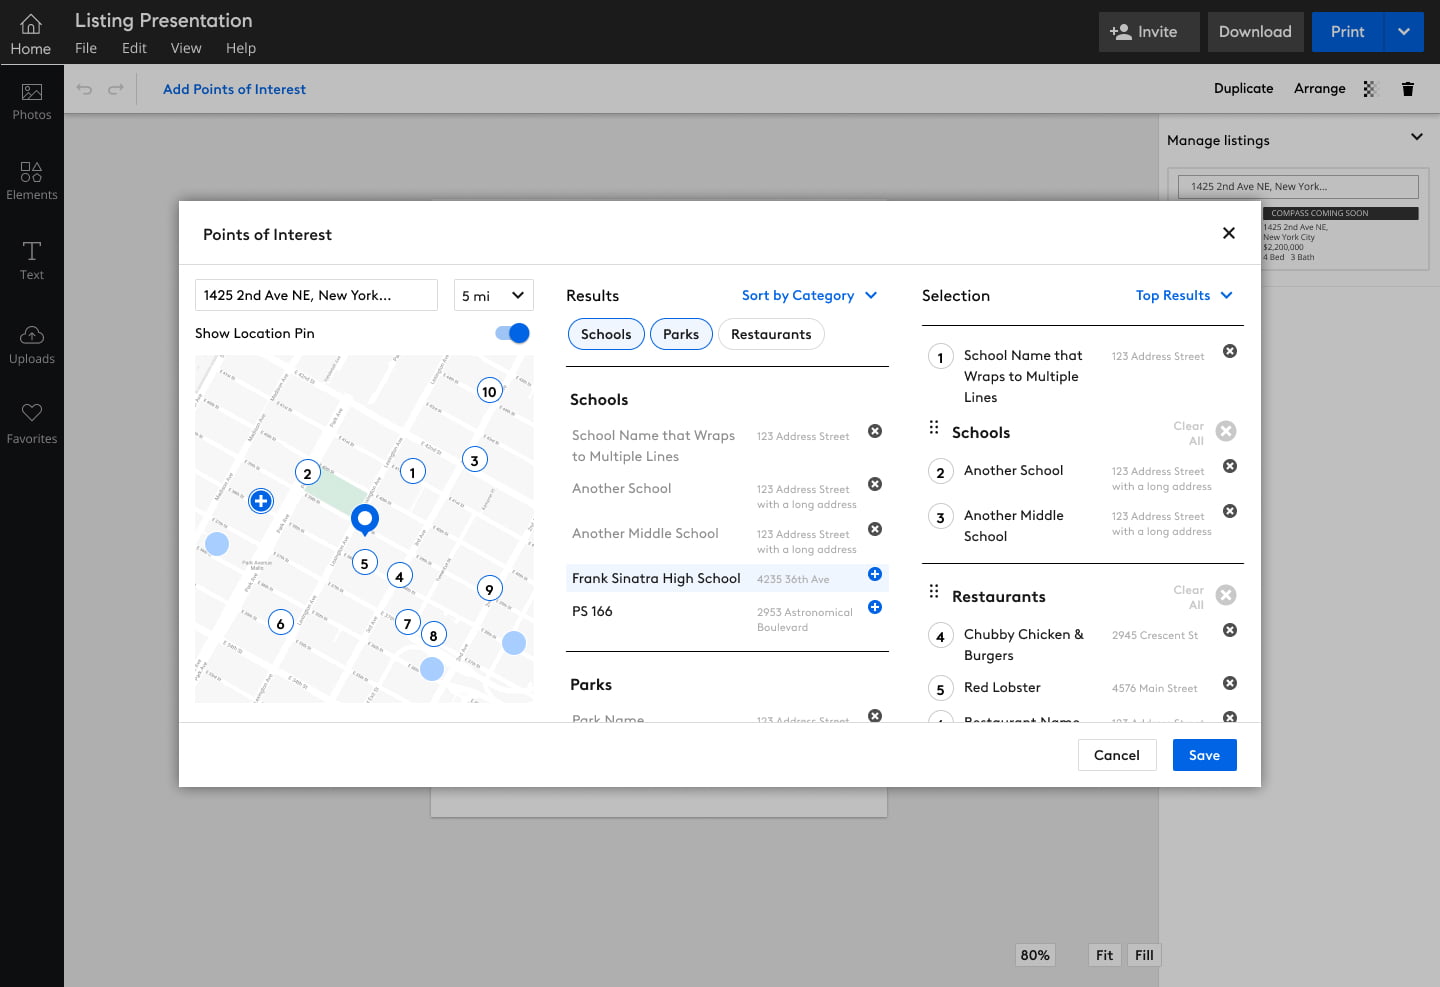1440x987 pixels.
Task: Toggle the Restaurants category filter chip
Action: pyautogui.click(x=771, y=334)
